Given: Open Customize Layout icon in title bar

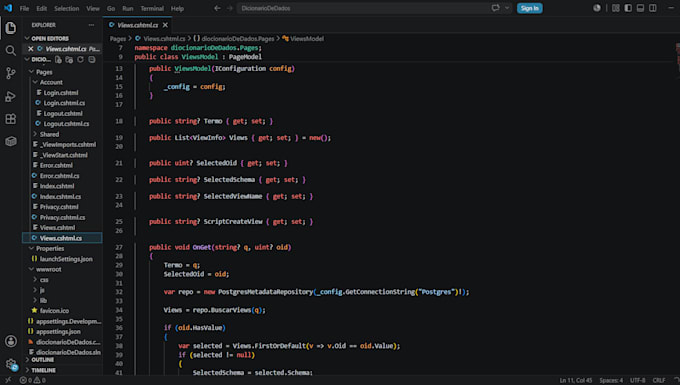Looking at the screenshot, I should (615, 8).
